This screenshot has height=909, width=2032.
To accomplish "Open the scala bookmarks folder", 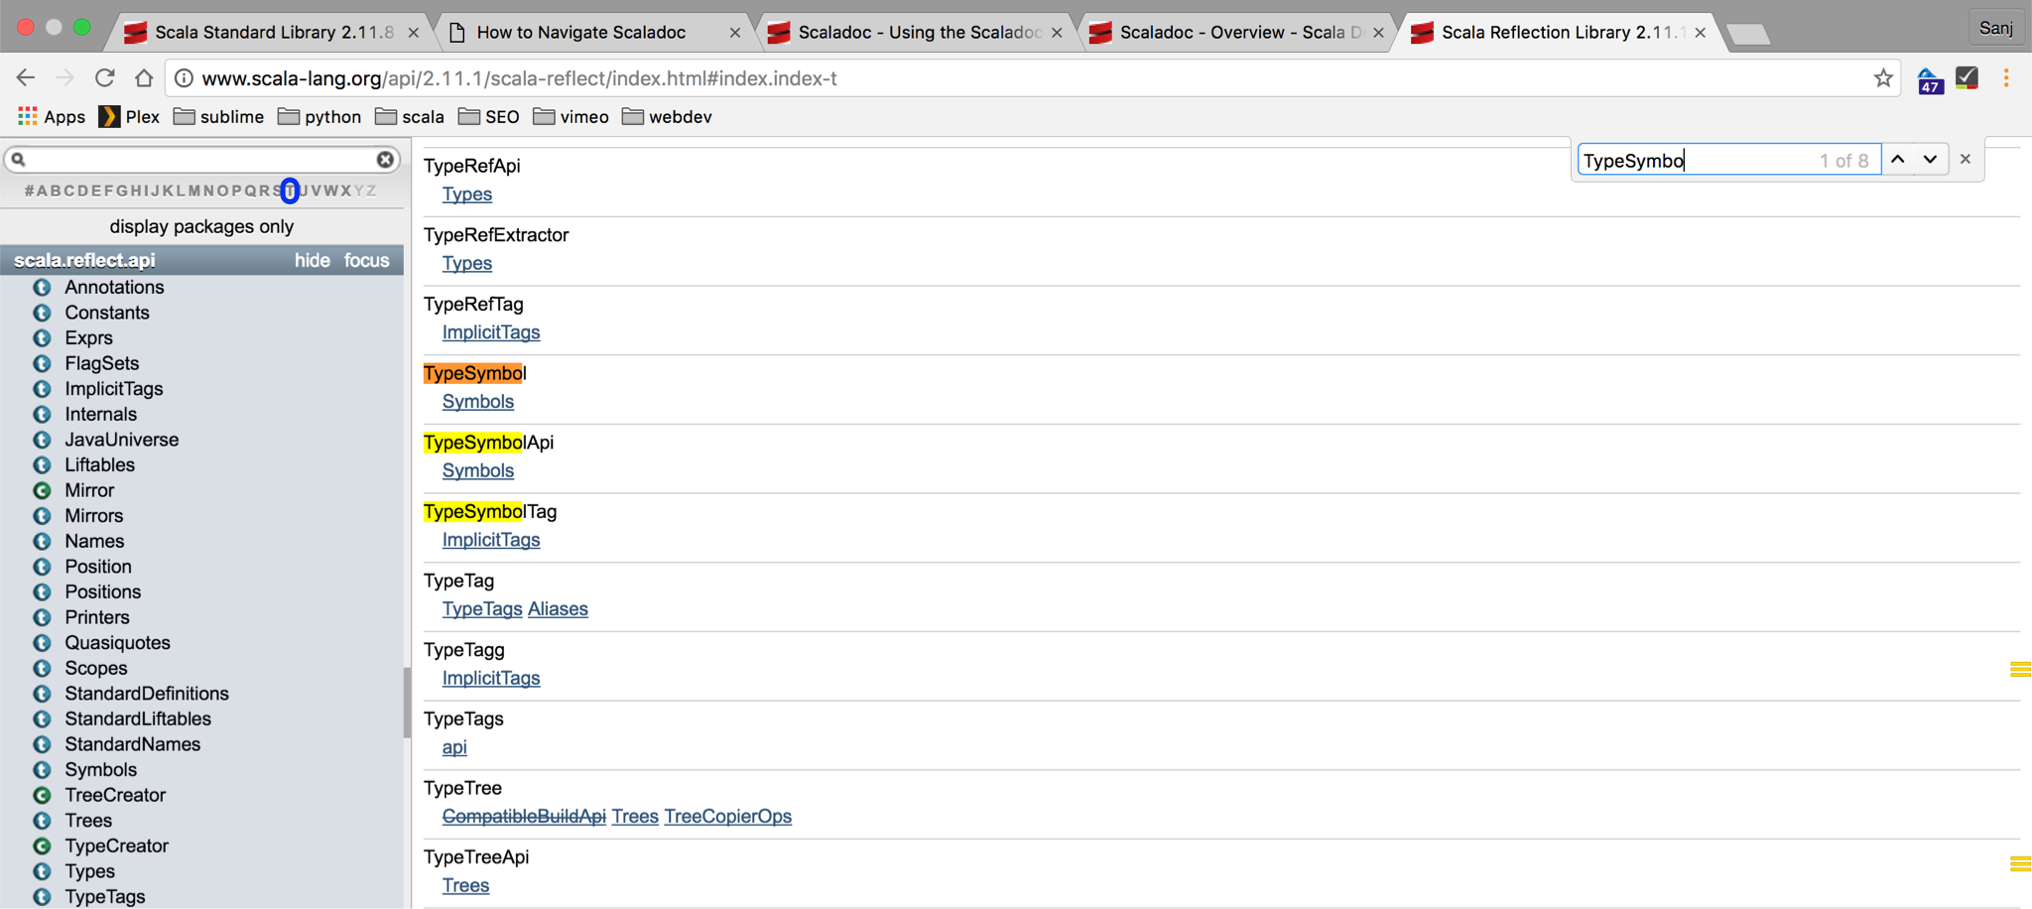I will coord(409,117).
